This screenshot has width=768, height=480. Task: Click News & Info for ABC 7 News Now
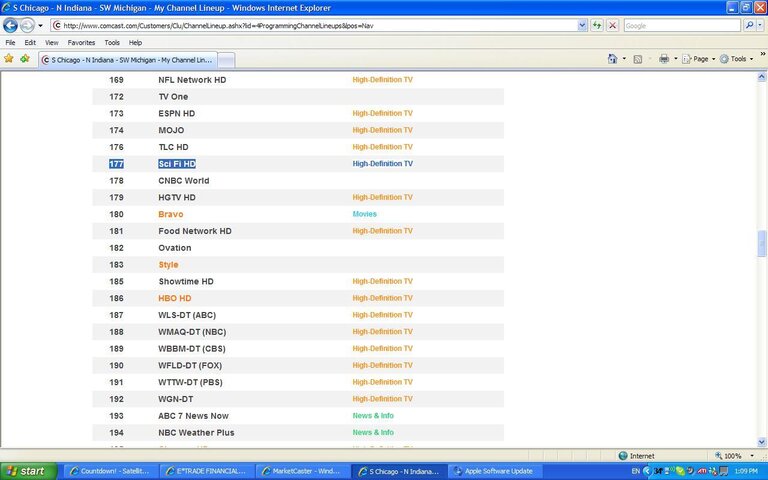373,416
